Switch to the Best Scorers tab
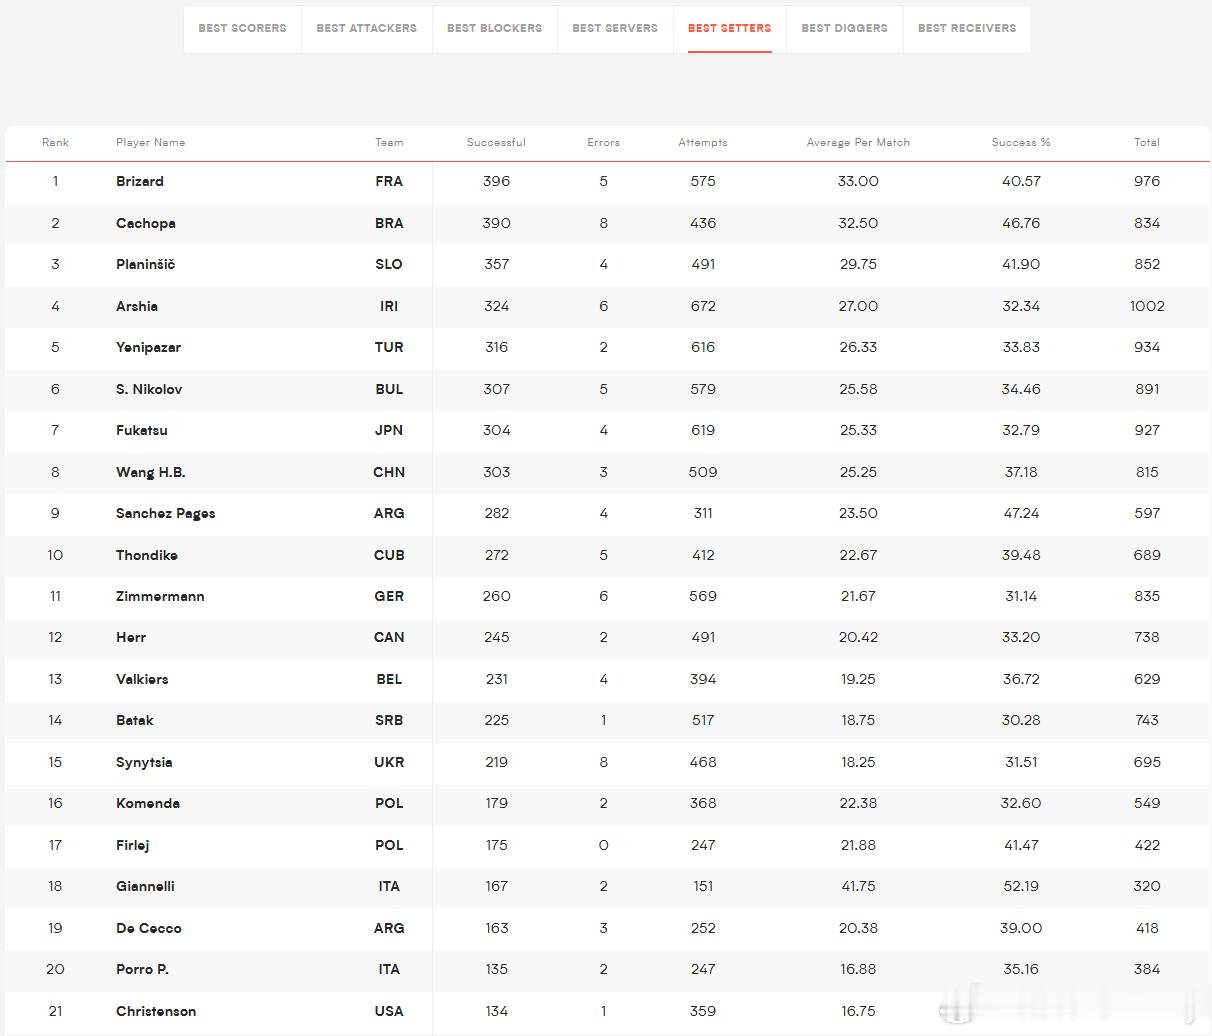 point(242,28)
